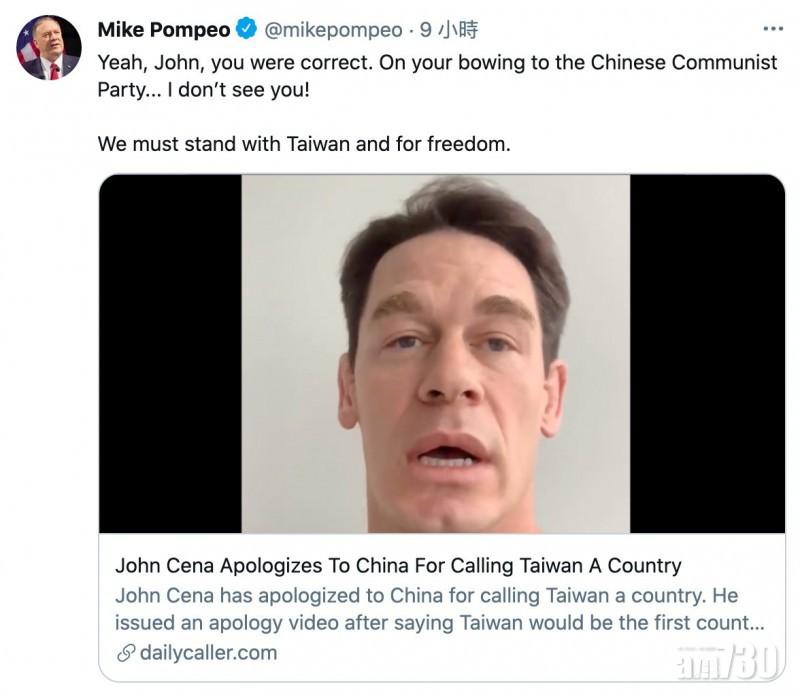Click the video thumbnail of the man speaking
The height and width of the screenshot is (699, 800).
pyautogui.click(x=436, y=354)
